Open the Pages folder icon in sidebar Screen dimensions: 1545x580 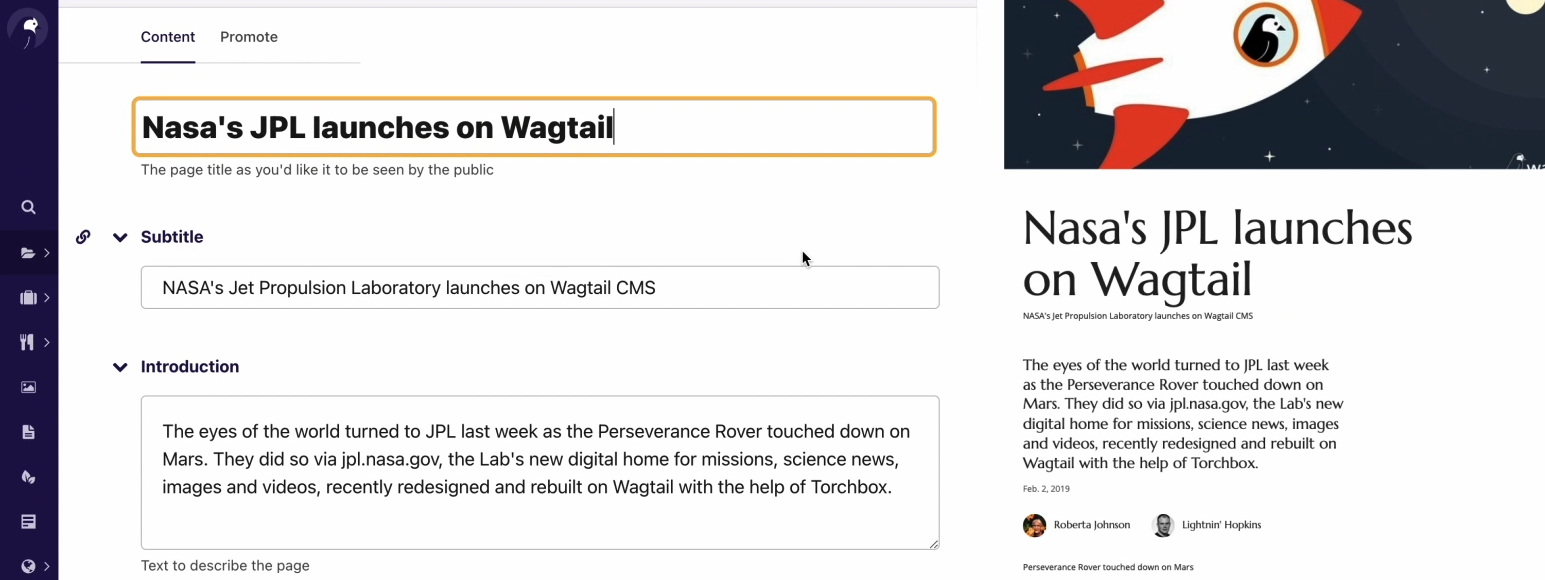click(x=28, y=253)
